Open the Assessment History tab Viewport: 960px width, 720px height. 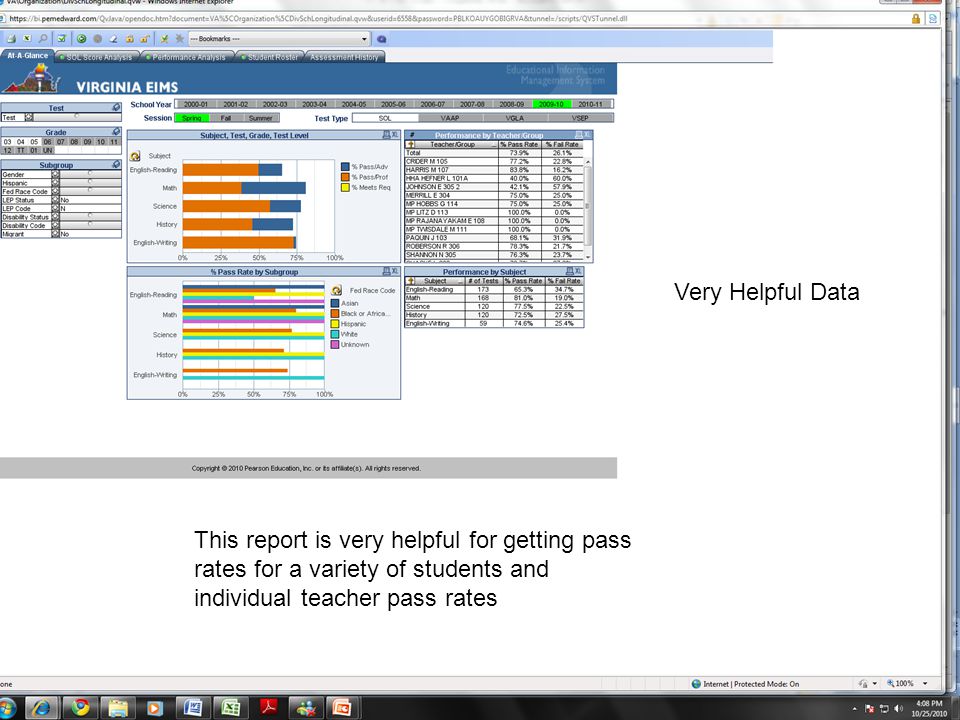coord(344,57)
